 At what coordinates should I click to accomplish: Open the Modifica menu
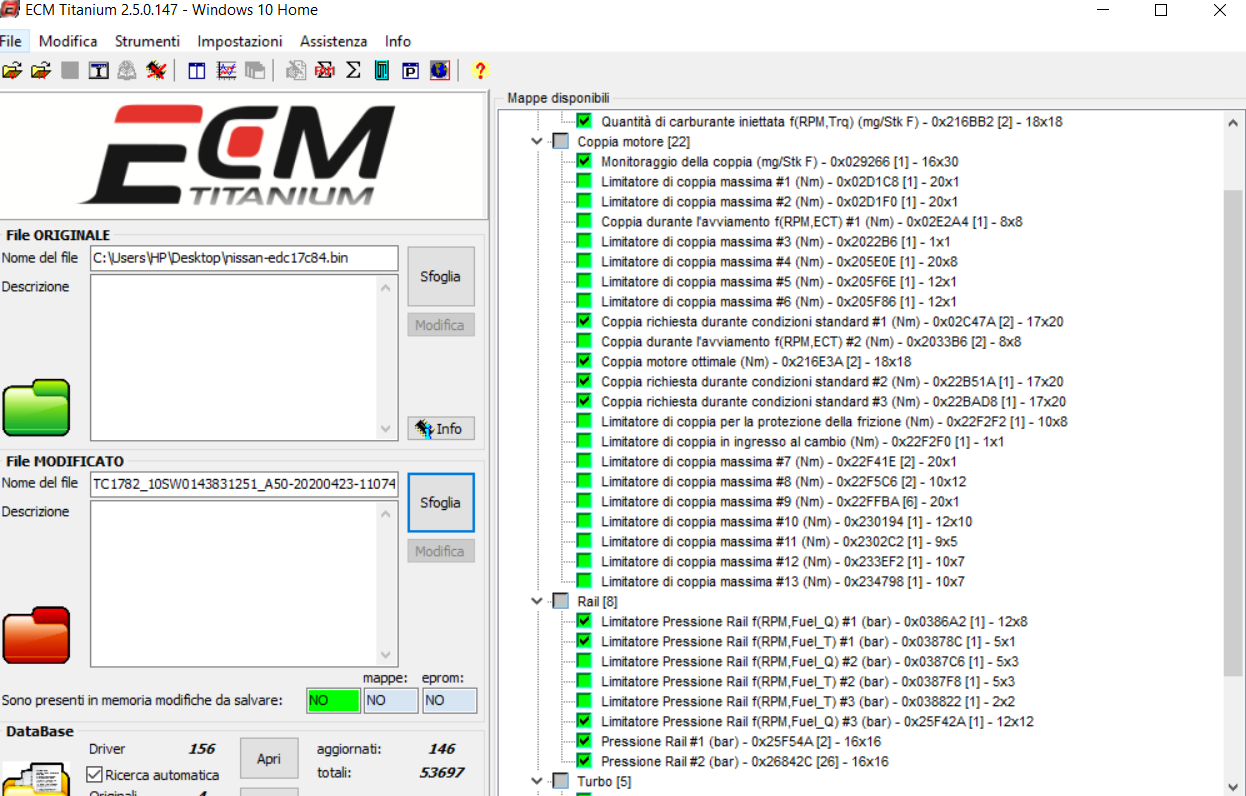(x=68, y=41)
